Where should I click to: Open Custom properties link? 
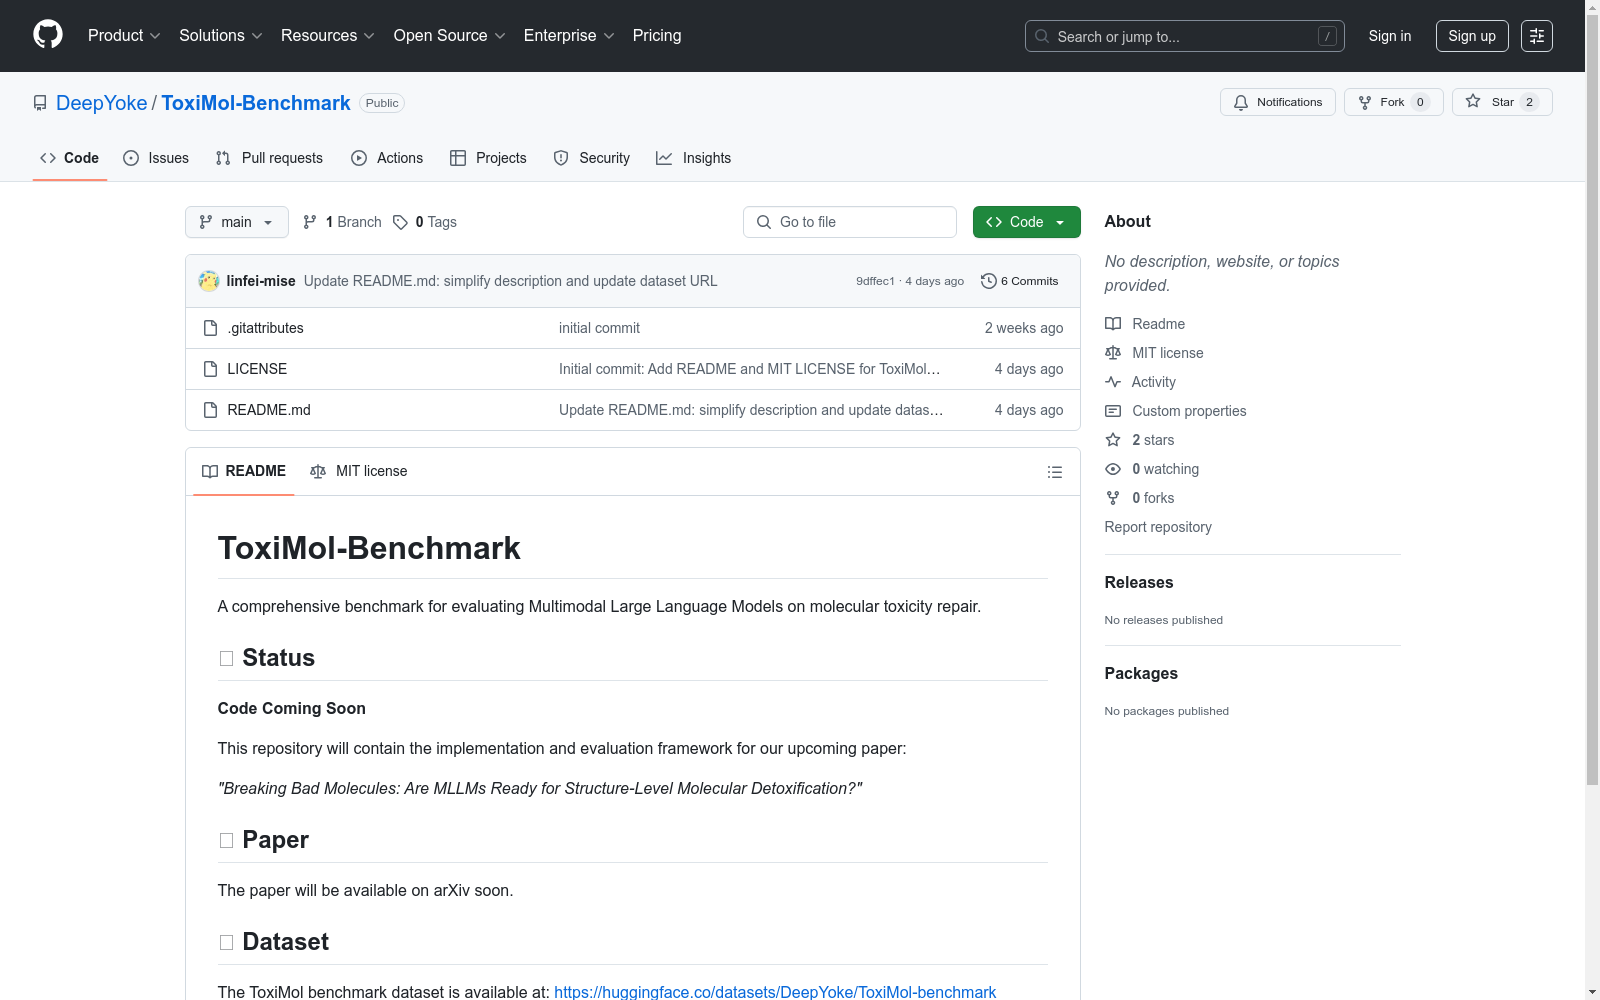coord(1176,411)
